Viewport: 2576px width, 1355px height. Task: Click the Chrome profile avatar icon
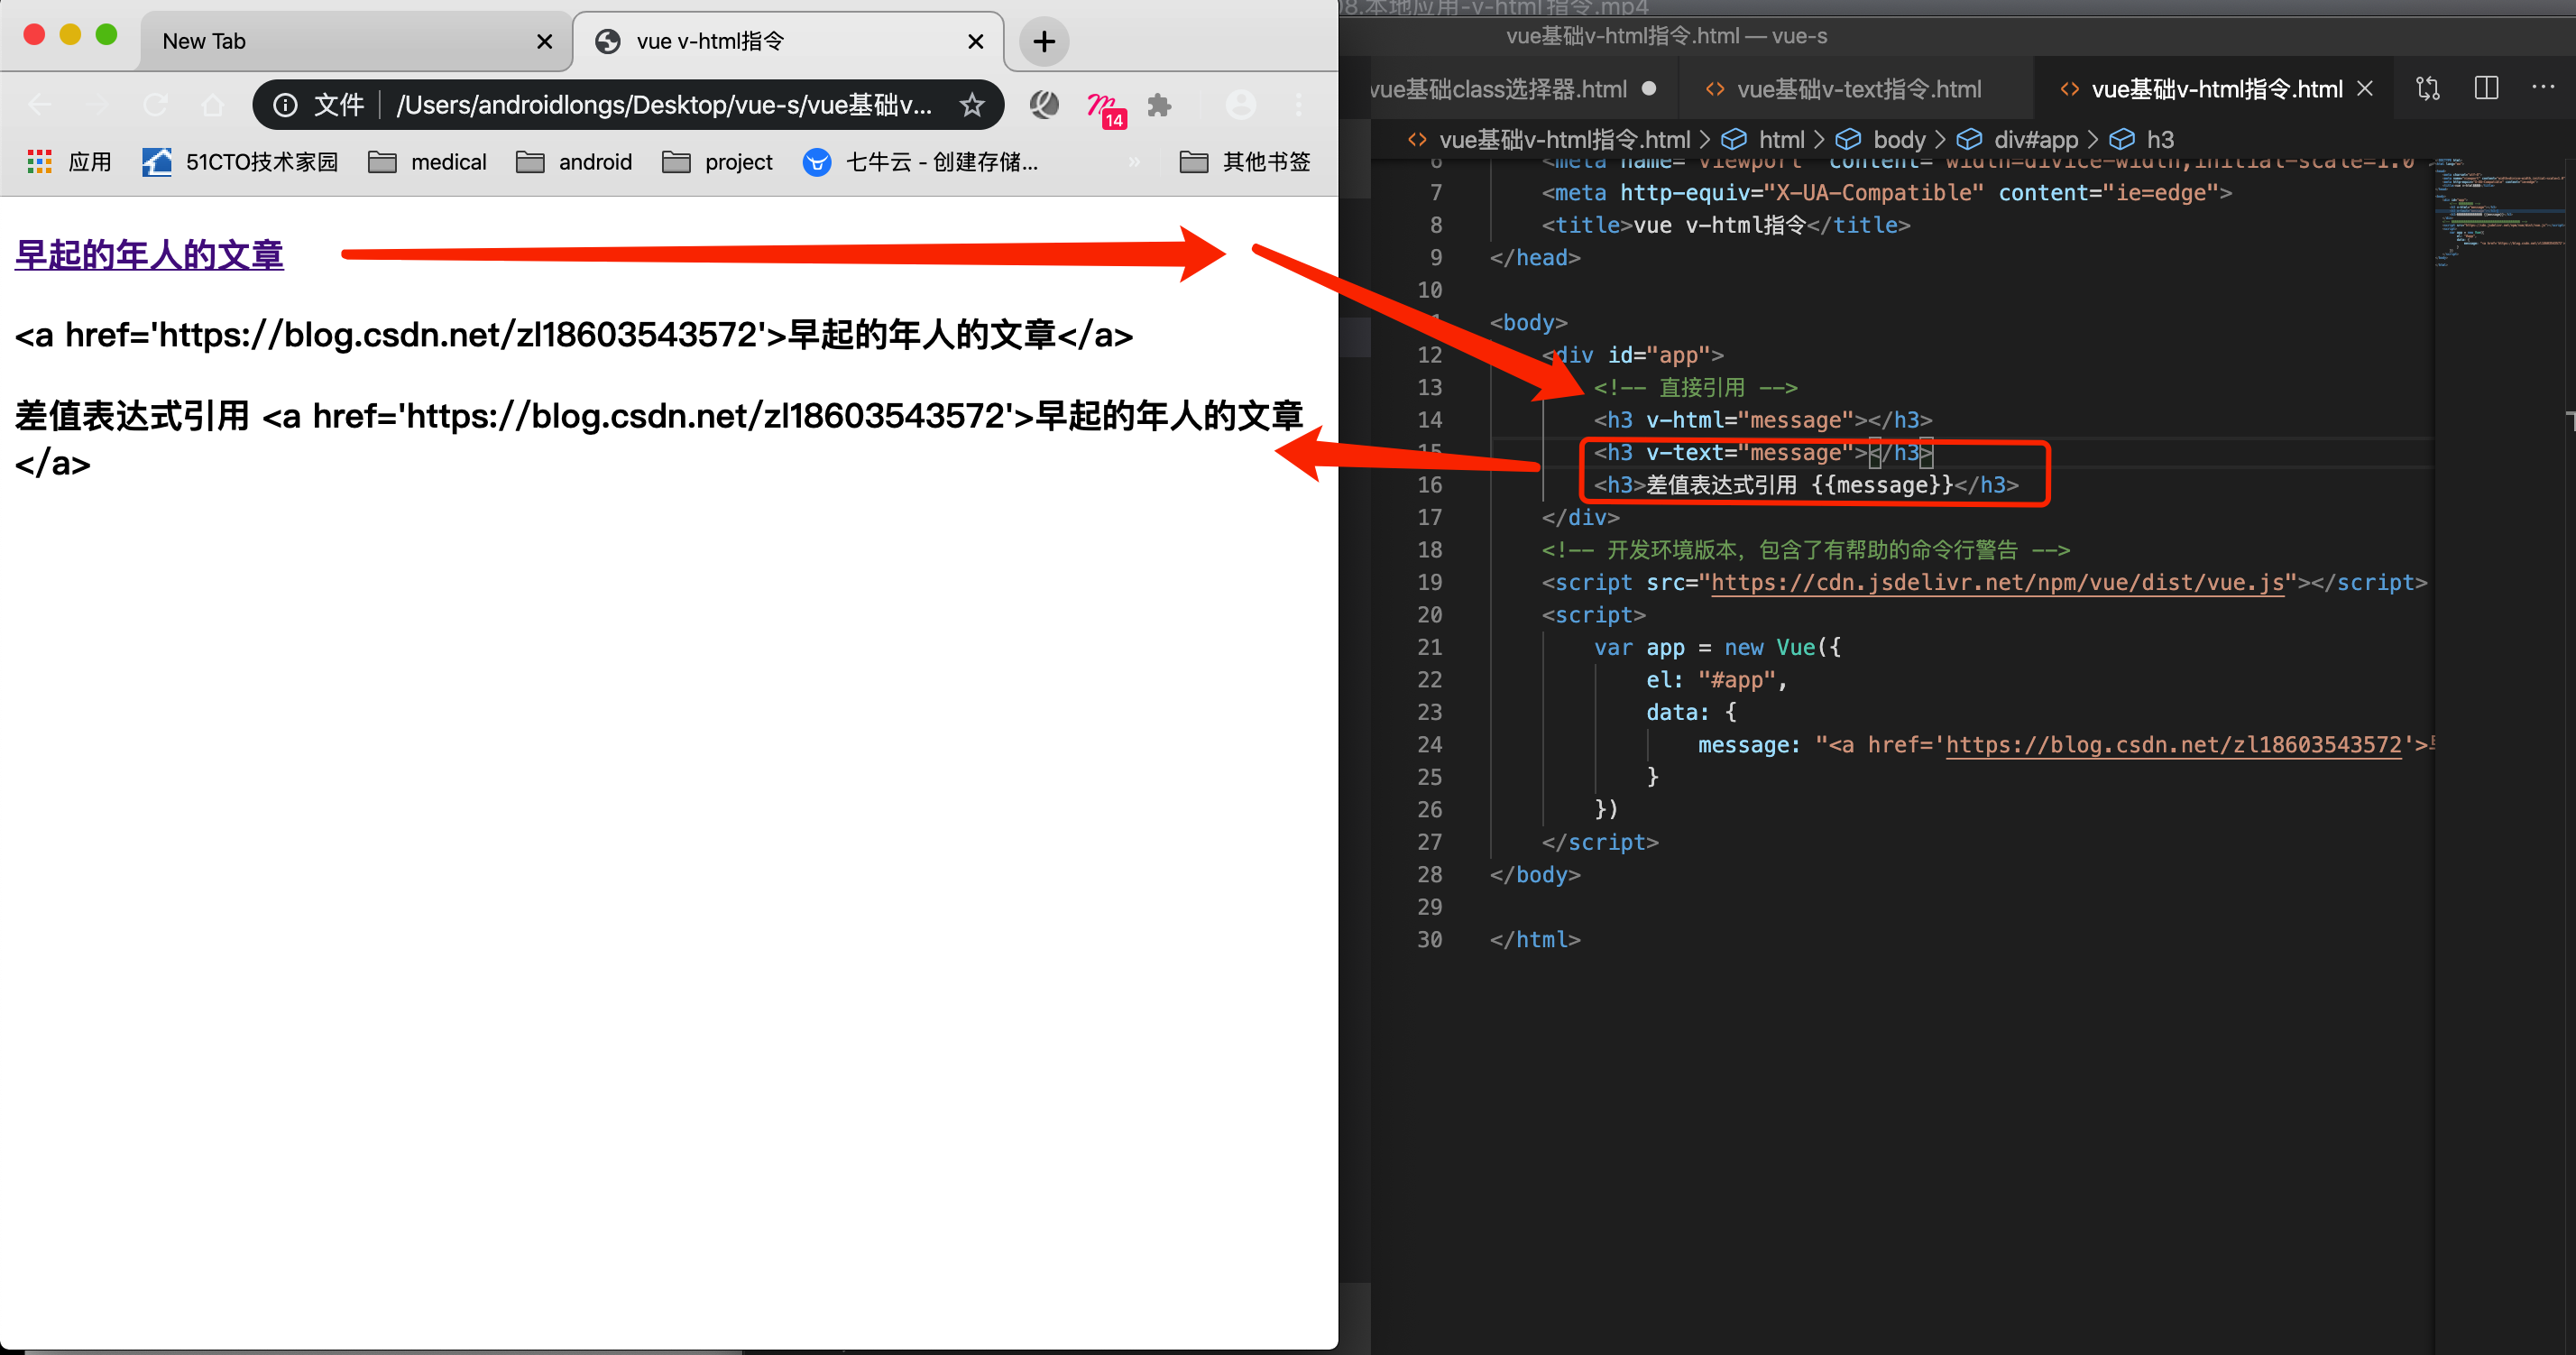click(1240, 105)
